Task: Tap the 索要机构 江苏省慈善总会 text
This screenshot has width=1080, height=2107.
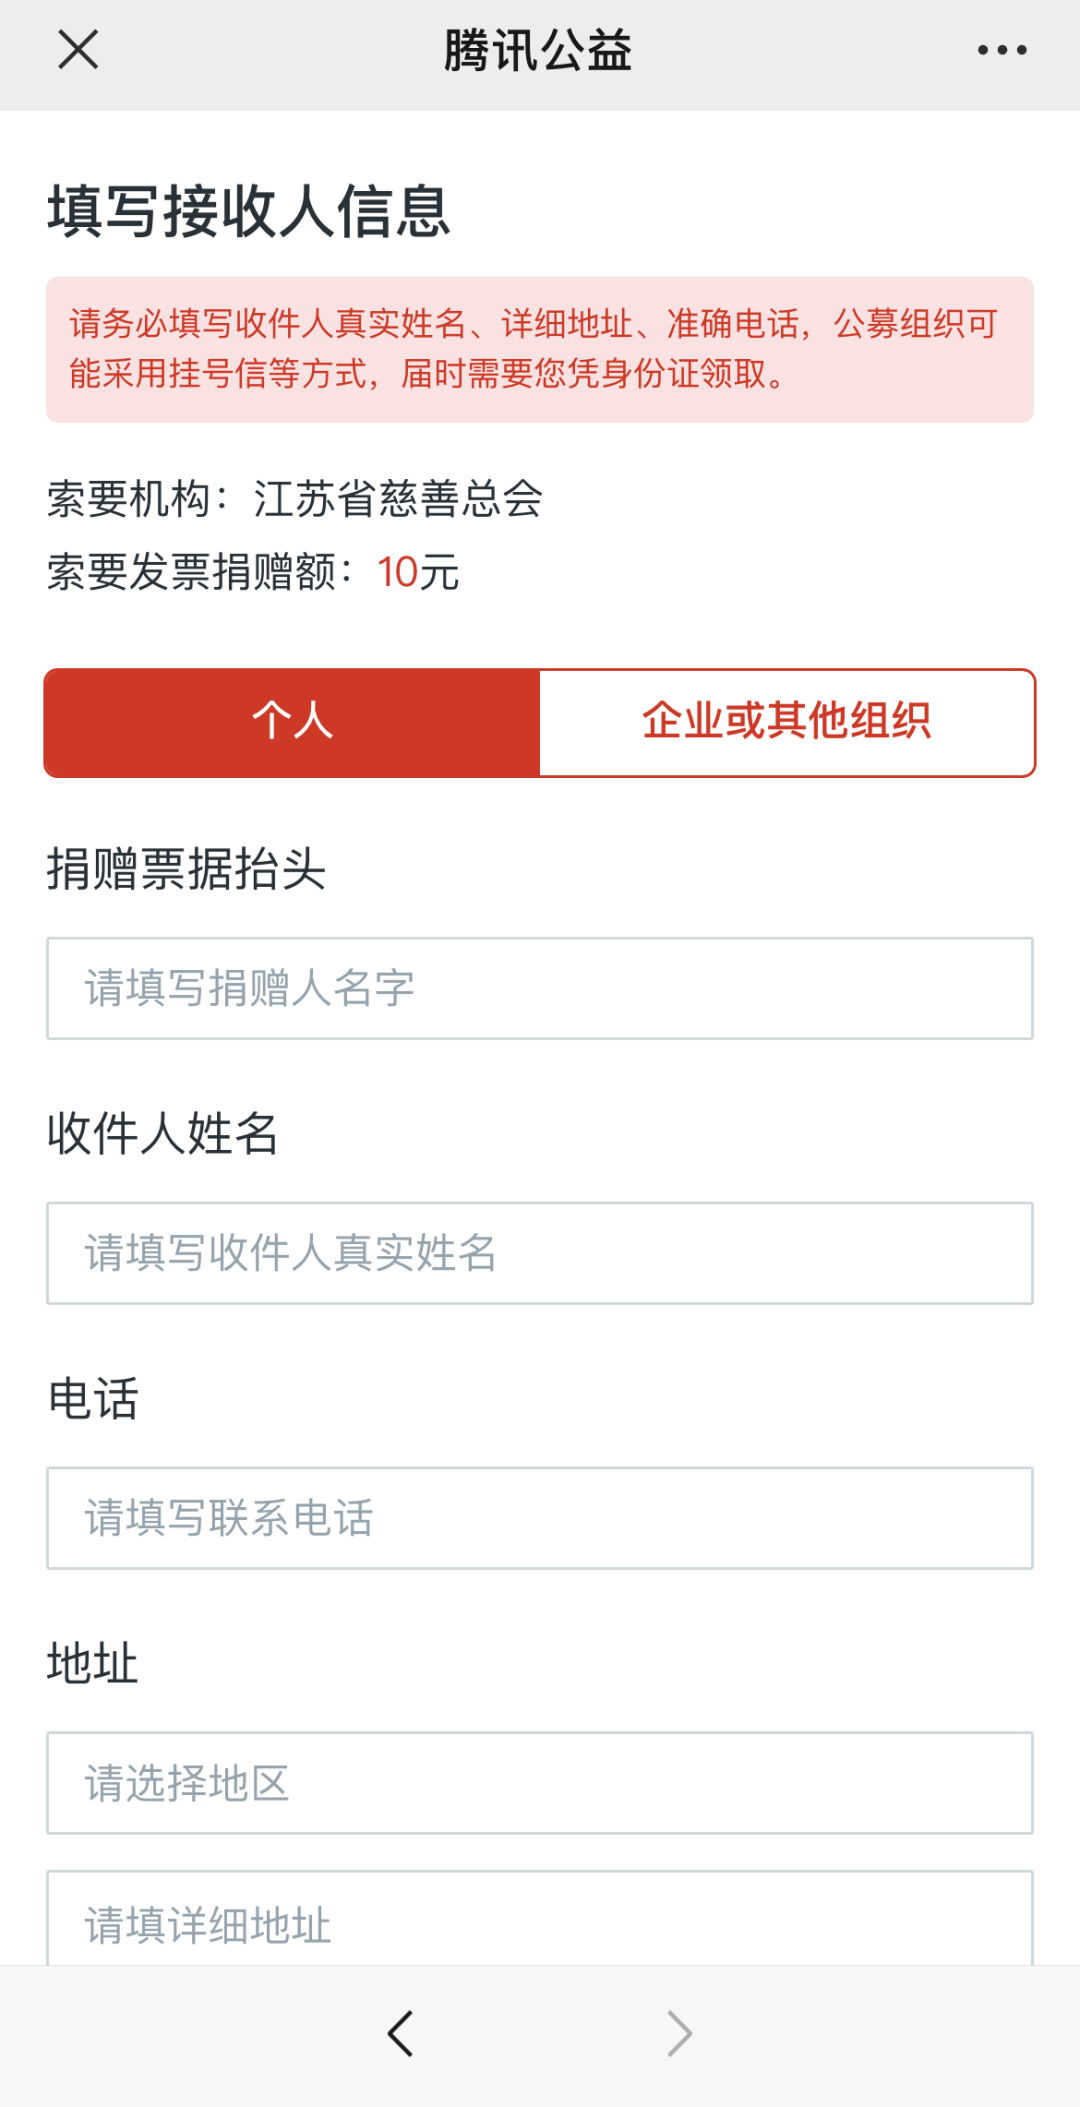Action: (295, 499)
